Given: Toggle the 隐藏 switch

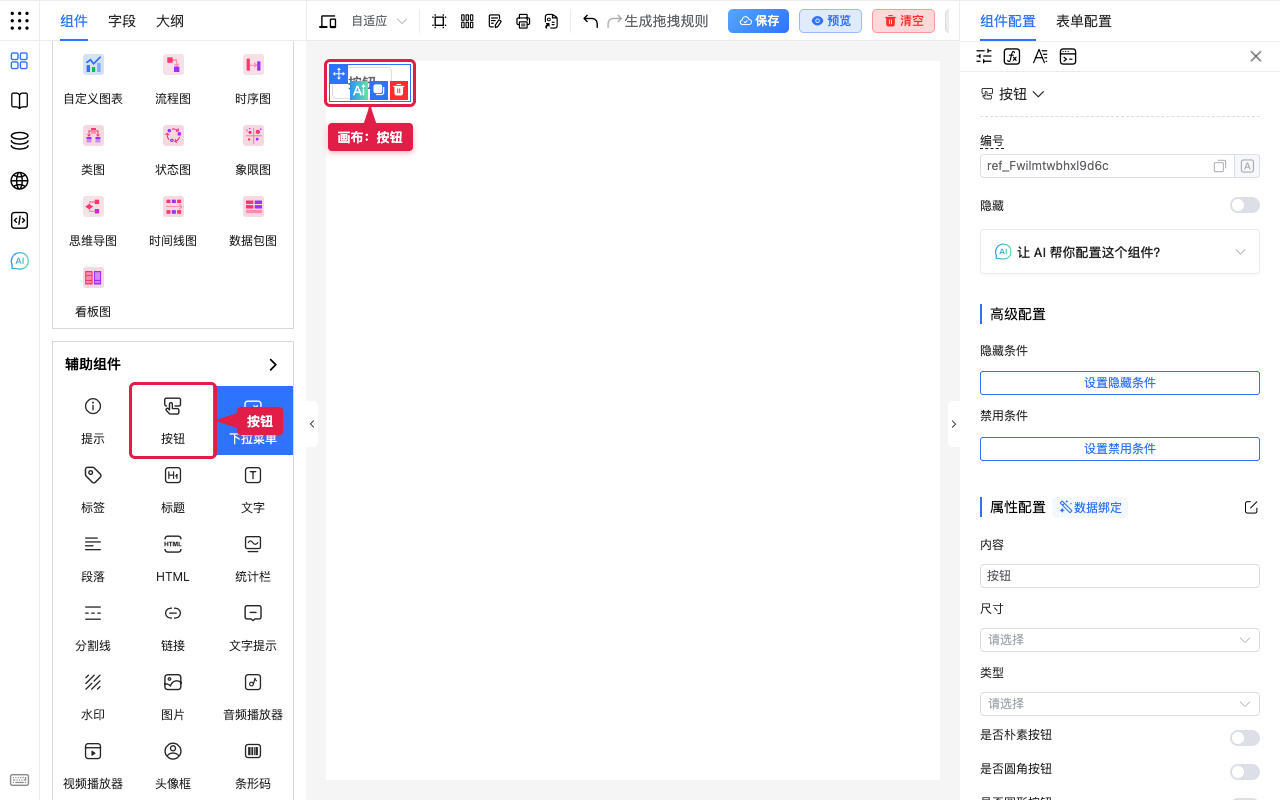Looking at the screenshot, I should [x=1245, y=205].
